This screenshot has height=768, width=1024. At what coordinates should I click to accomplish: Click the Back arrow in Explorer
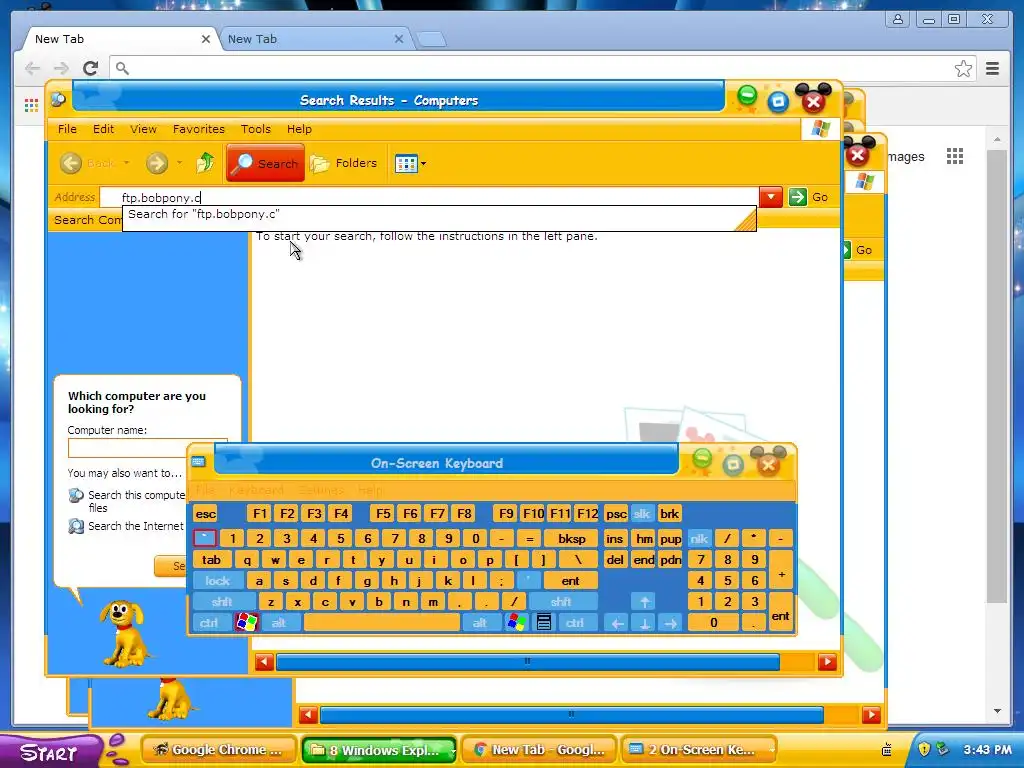click(71, 163)
